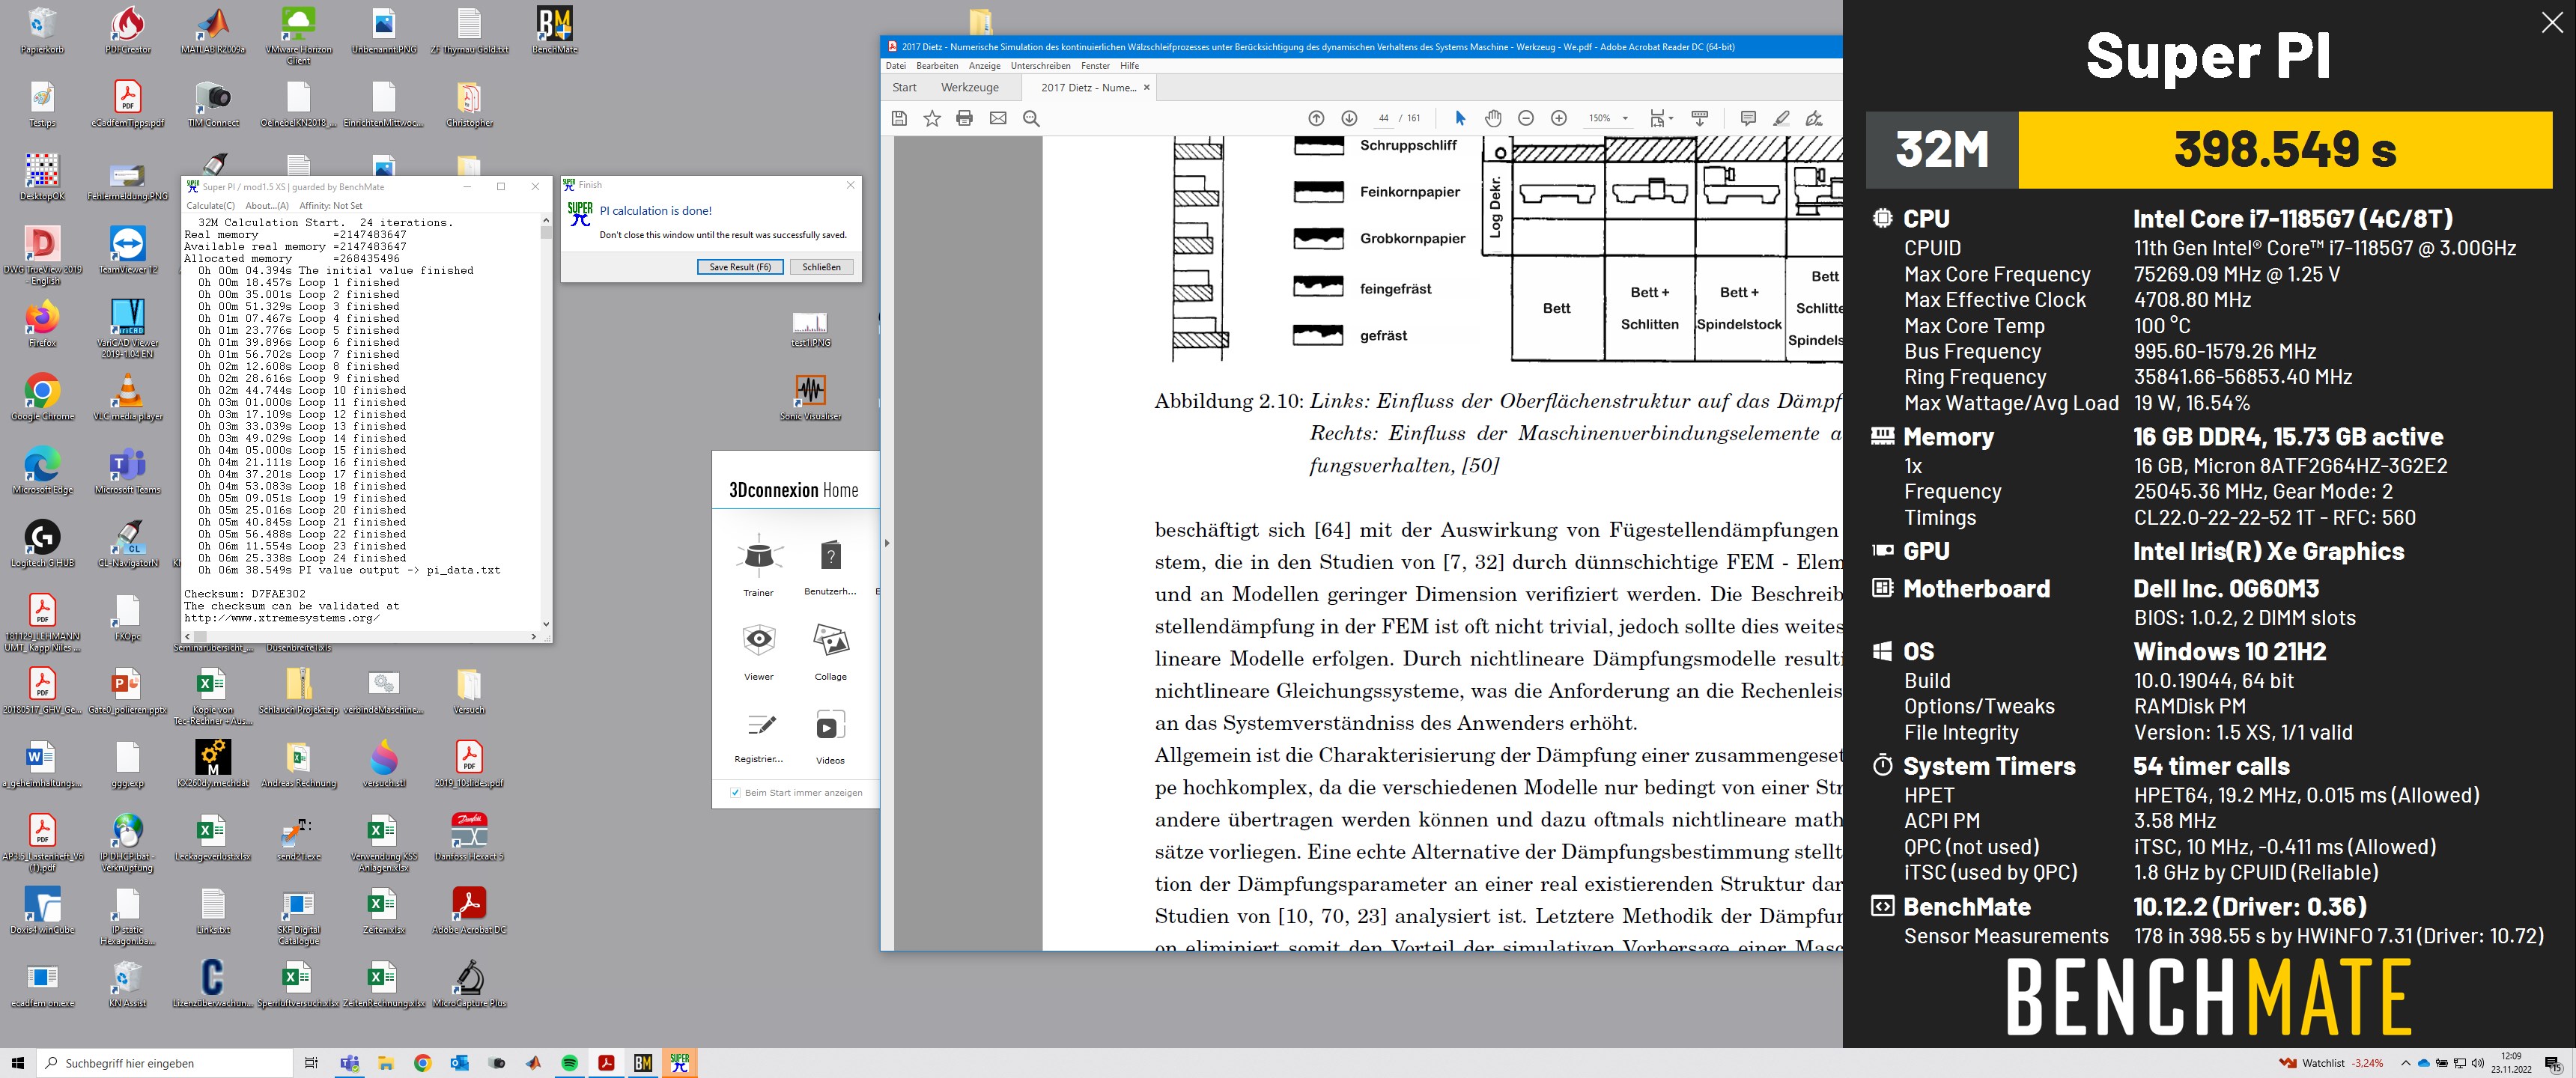The height and width of the screenshot is (1078, 2576).
Task: Open Super PI Calculate(C) menu
Action: point(210,206)
